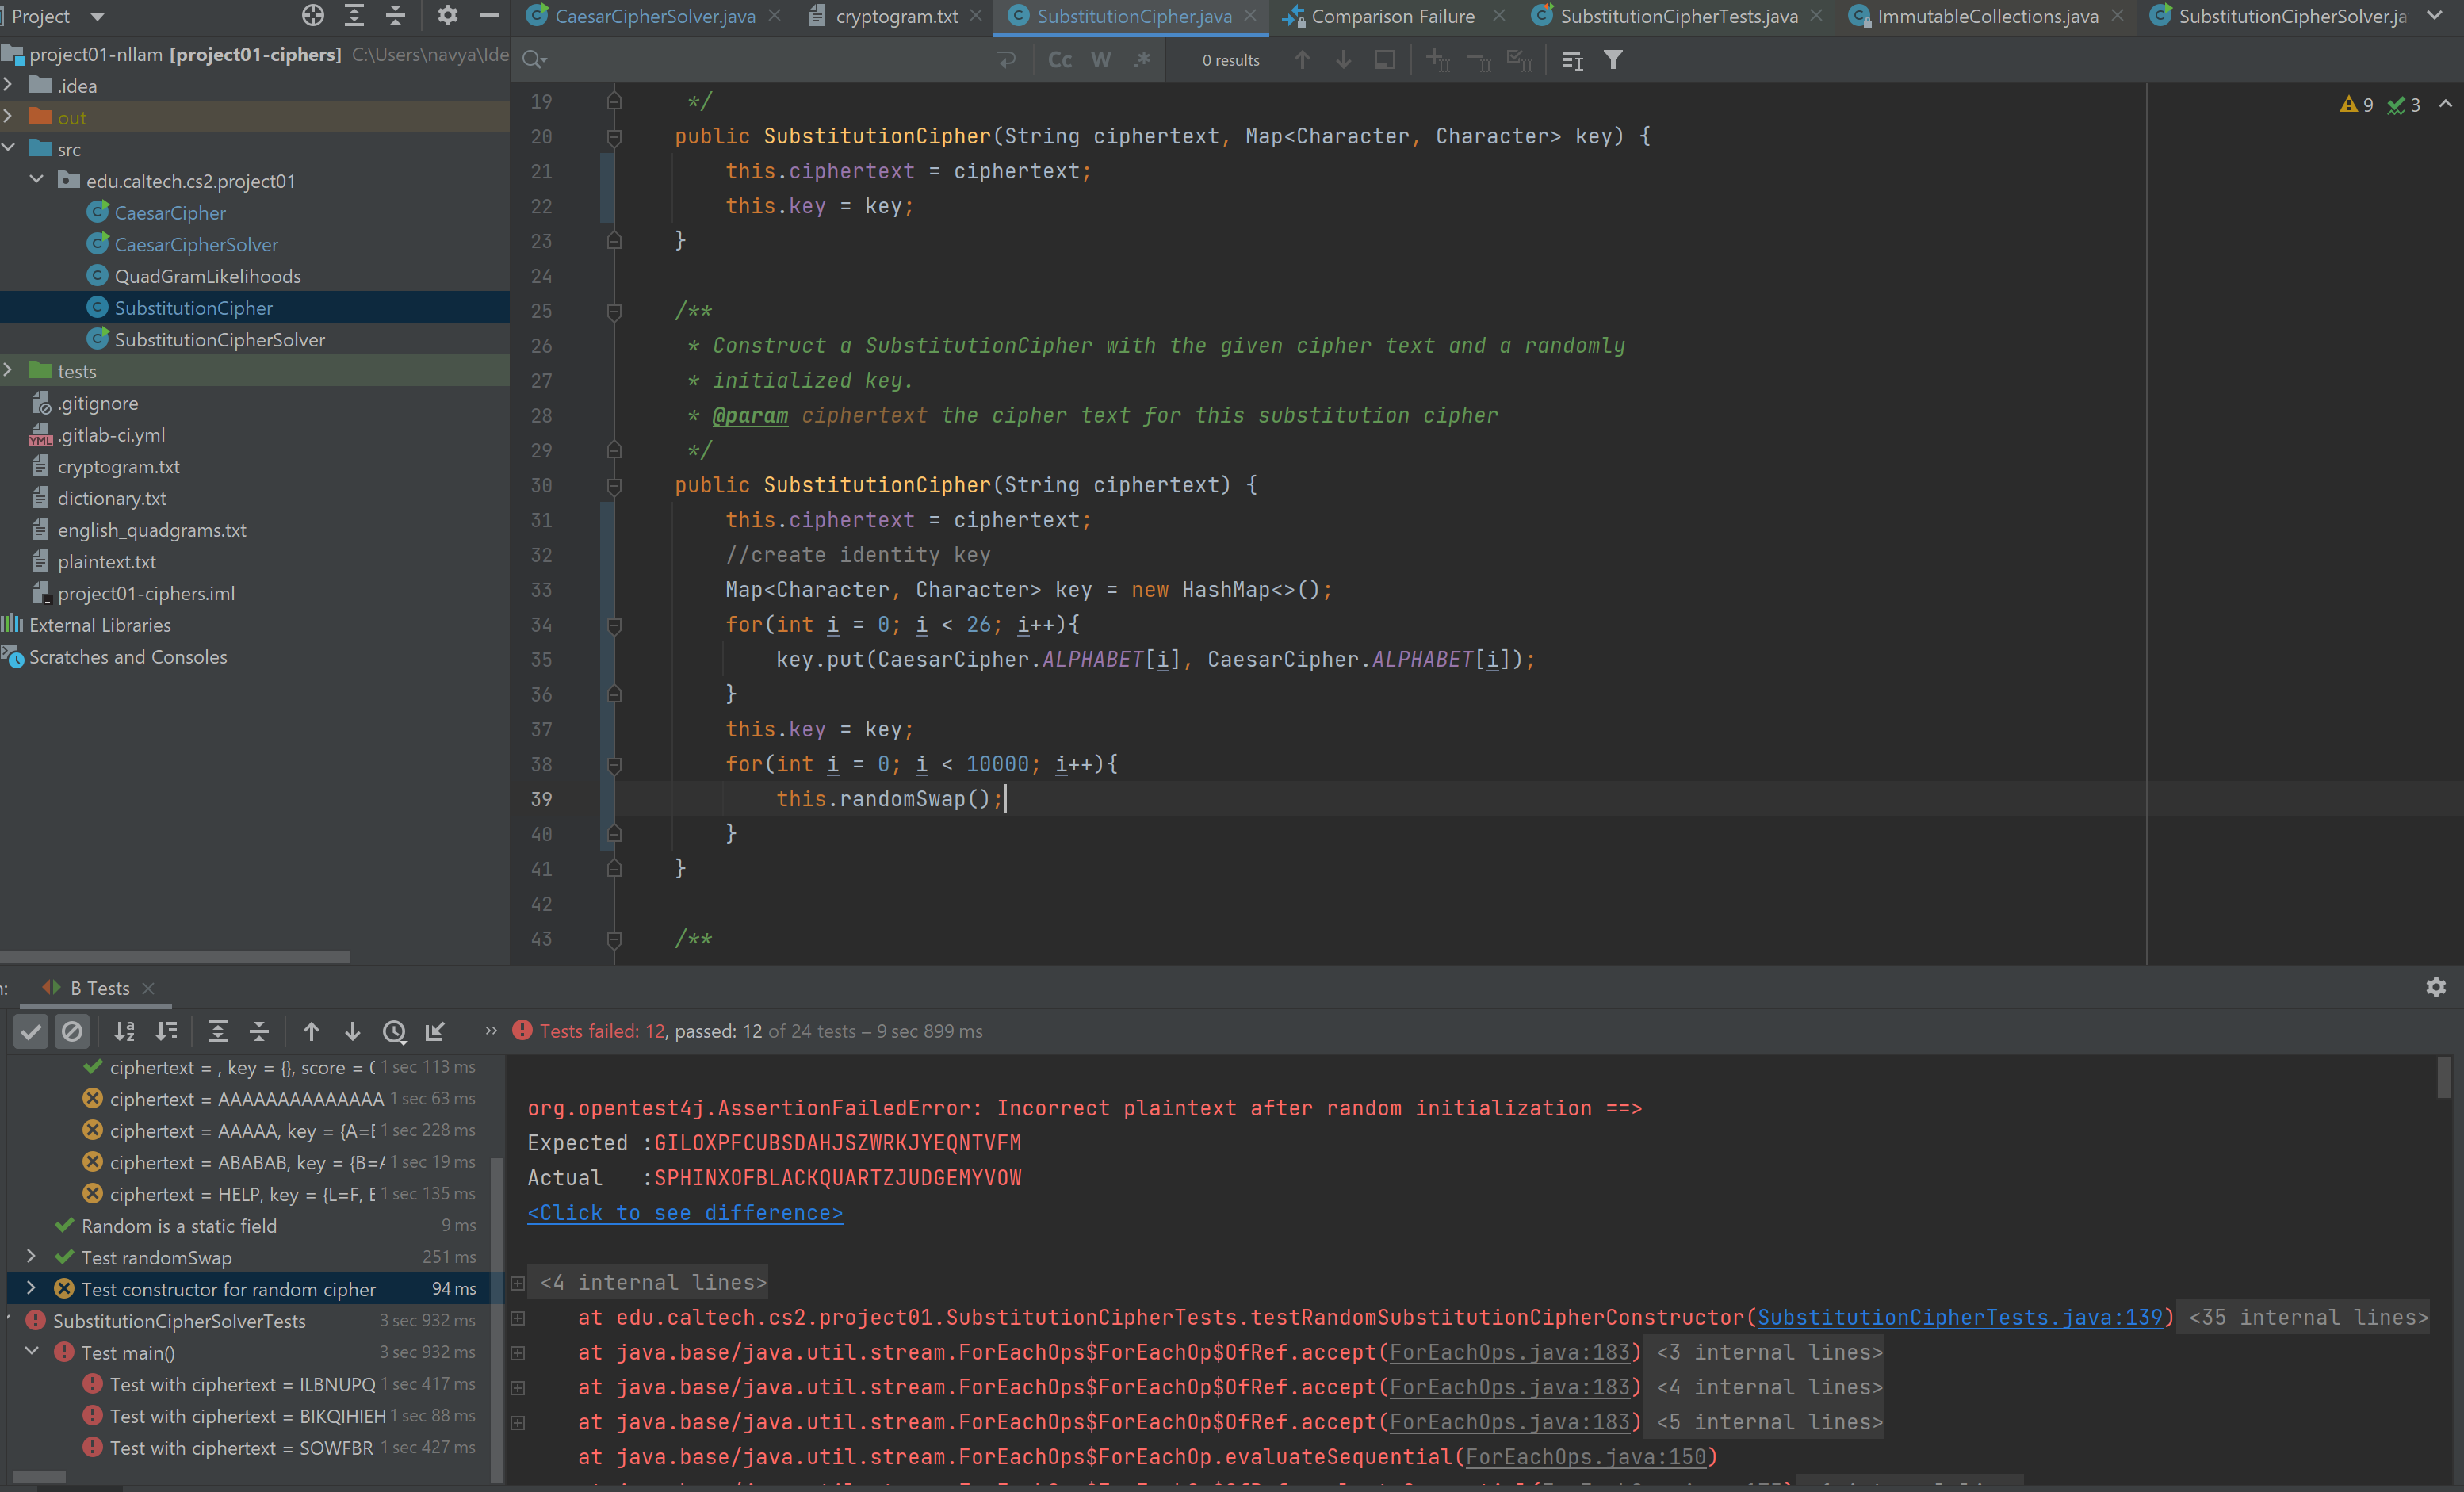
Task: Collapse the src folder
Action: [9, 149]
